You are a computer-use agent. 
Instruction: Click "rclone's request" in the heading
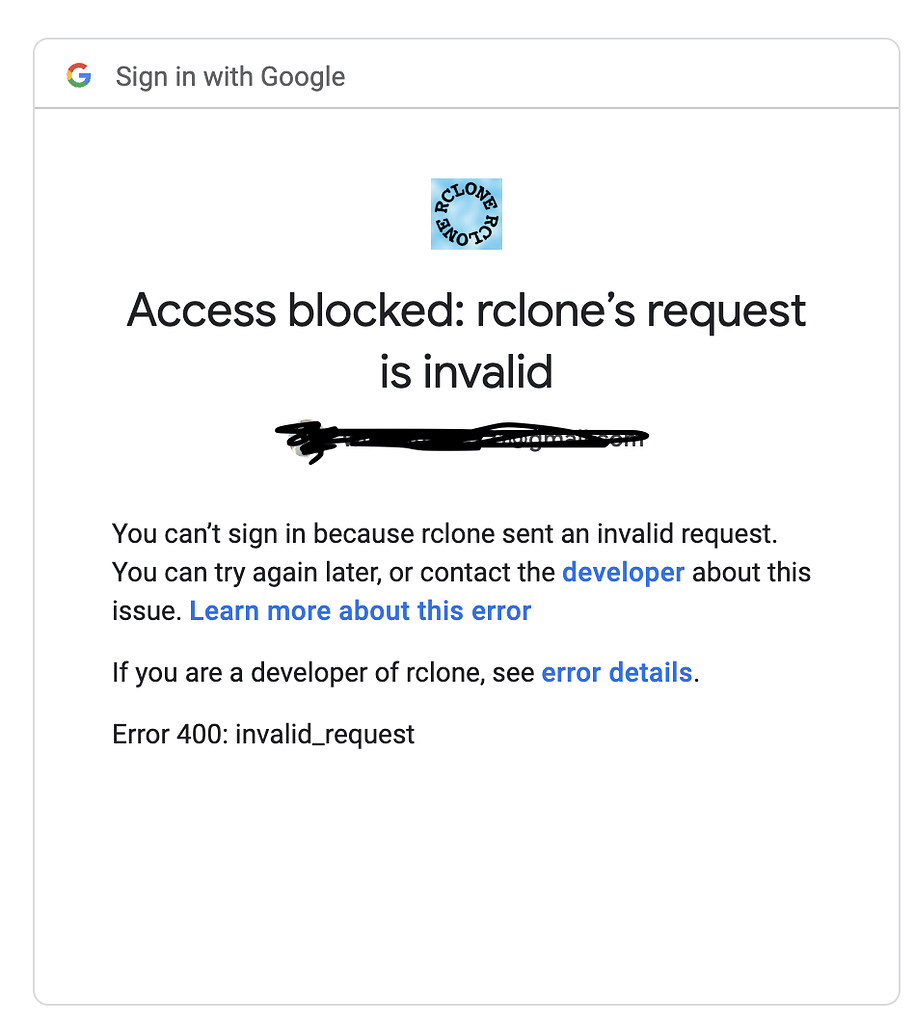tap(640, 310)
